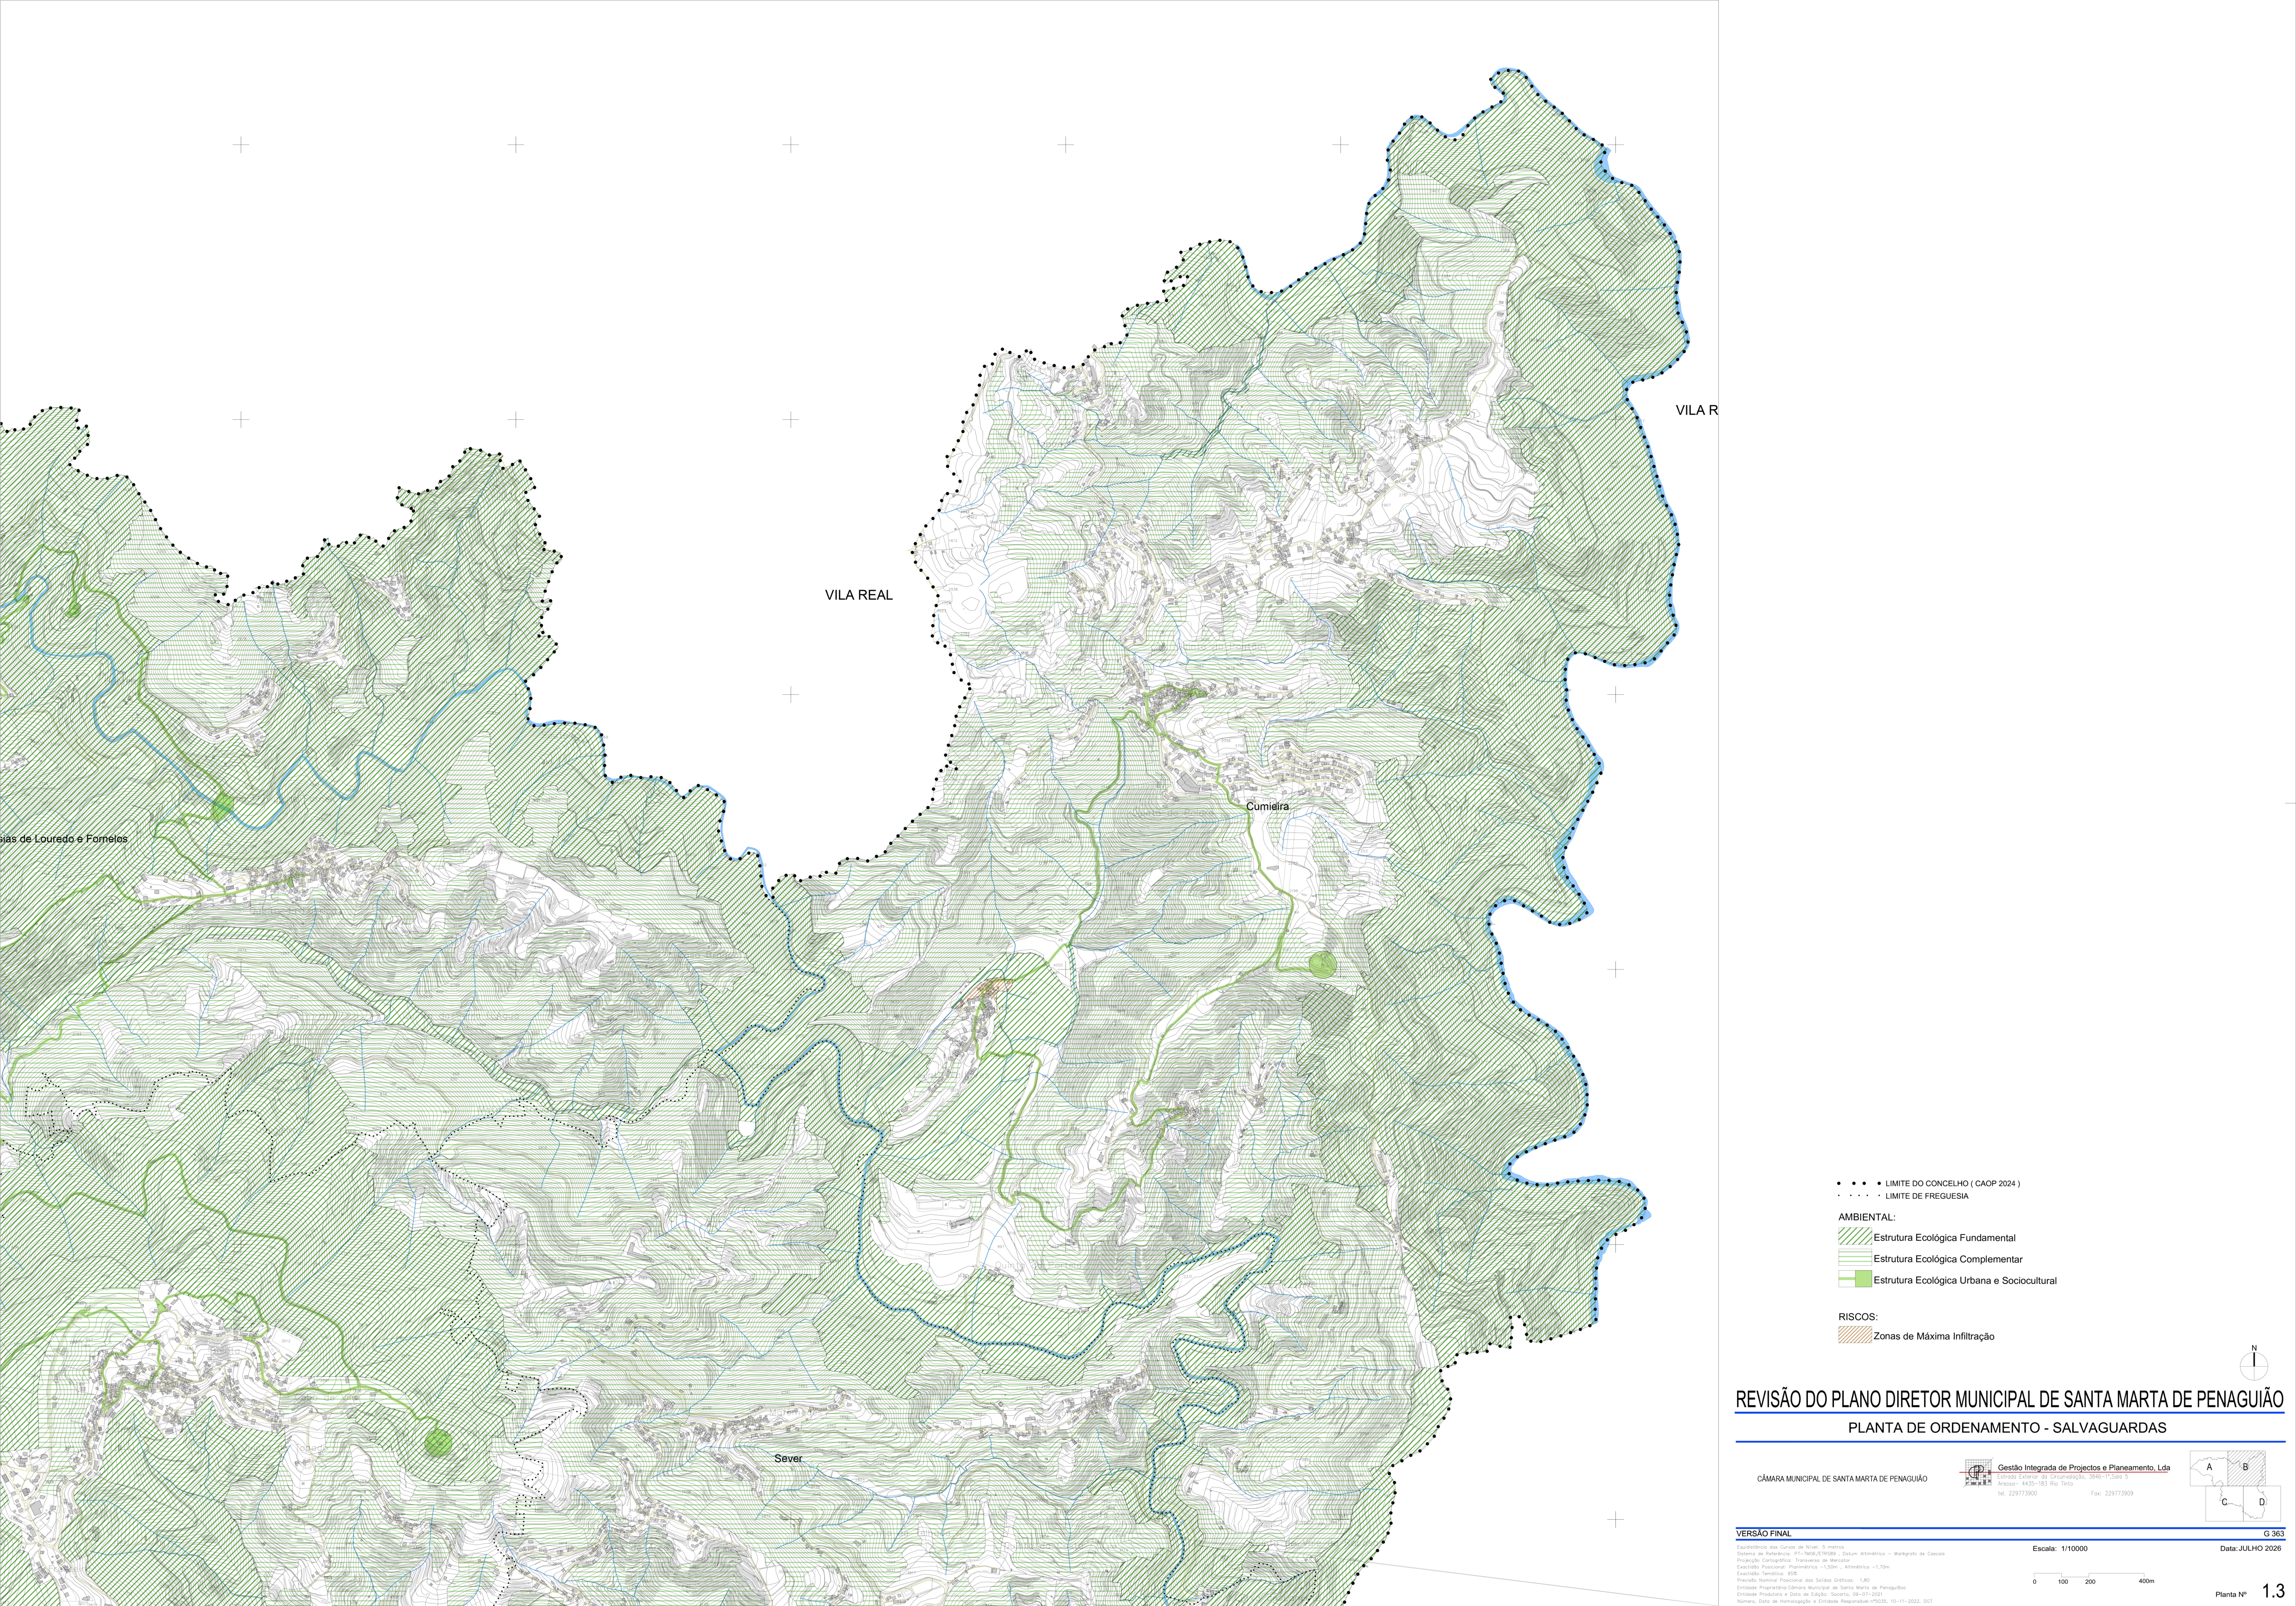This screenshot has height=1606, width=2296.
Task: Click the Sever place label
Action: coord(788,1458)
